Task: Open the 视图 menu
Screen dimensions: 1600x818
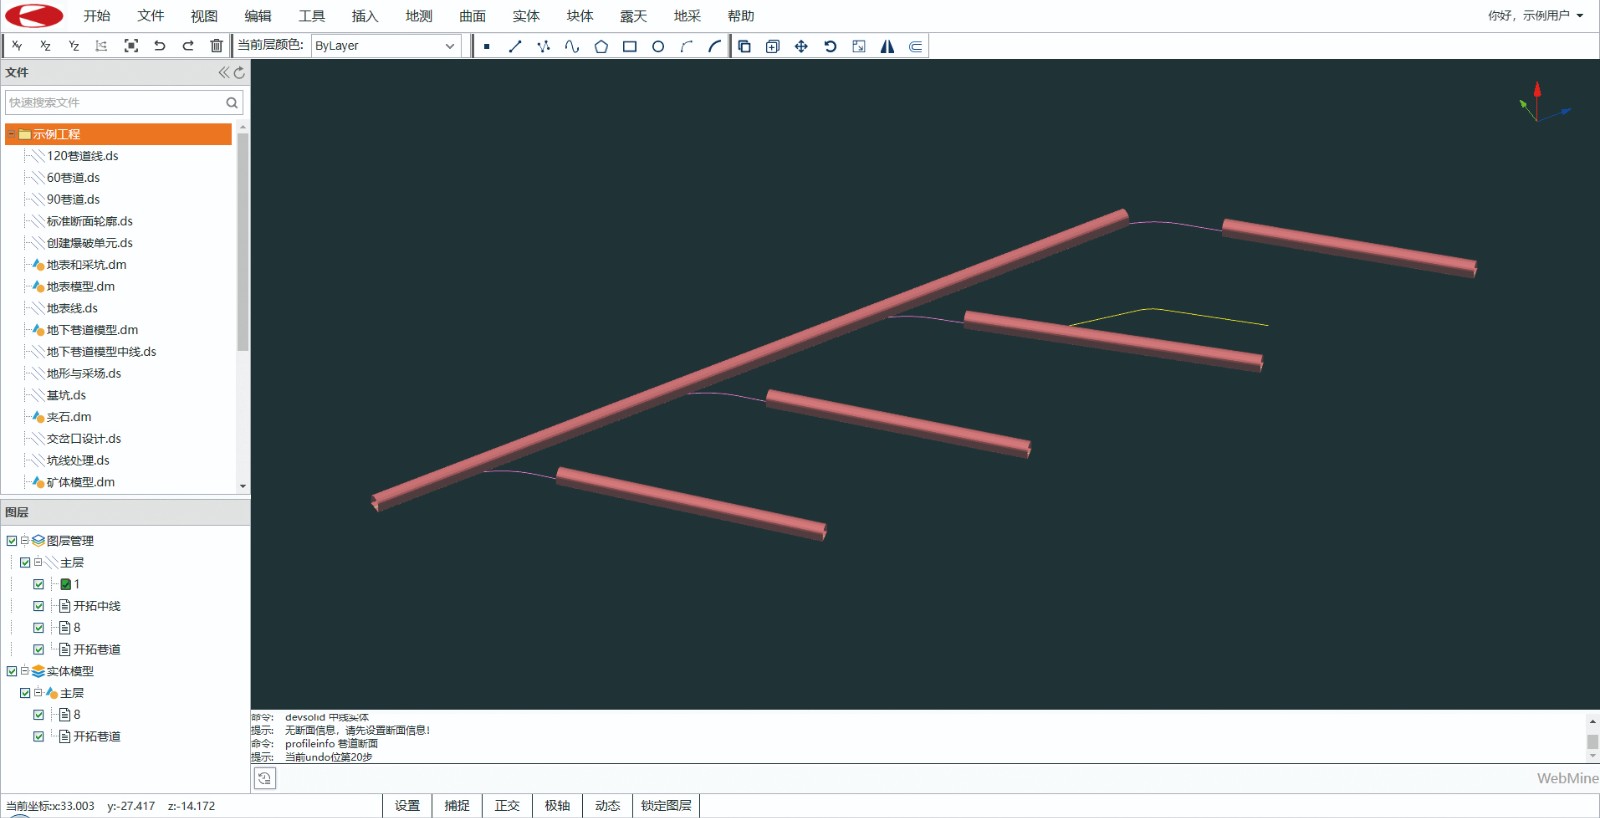Action: tap(204, 16)
